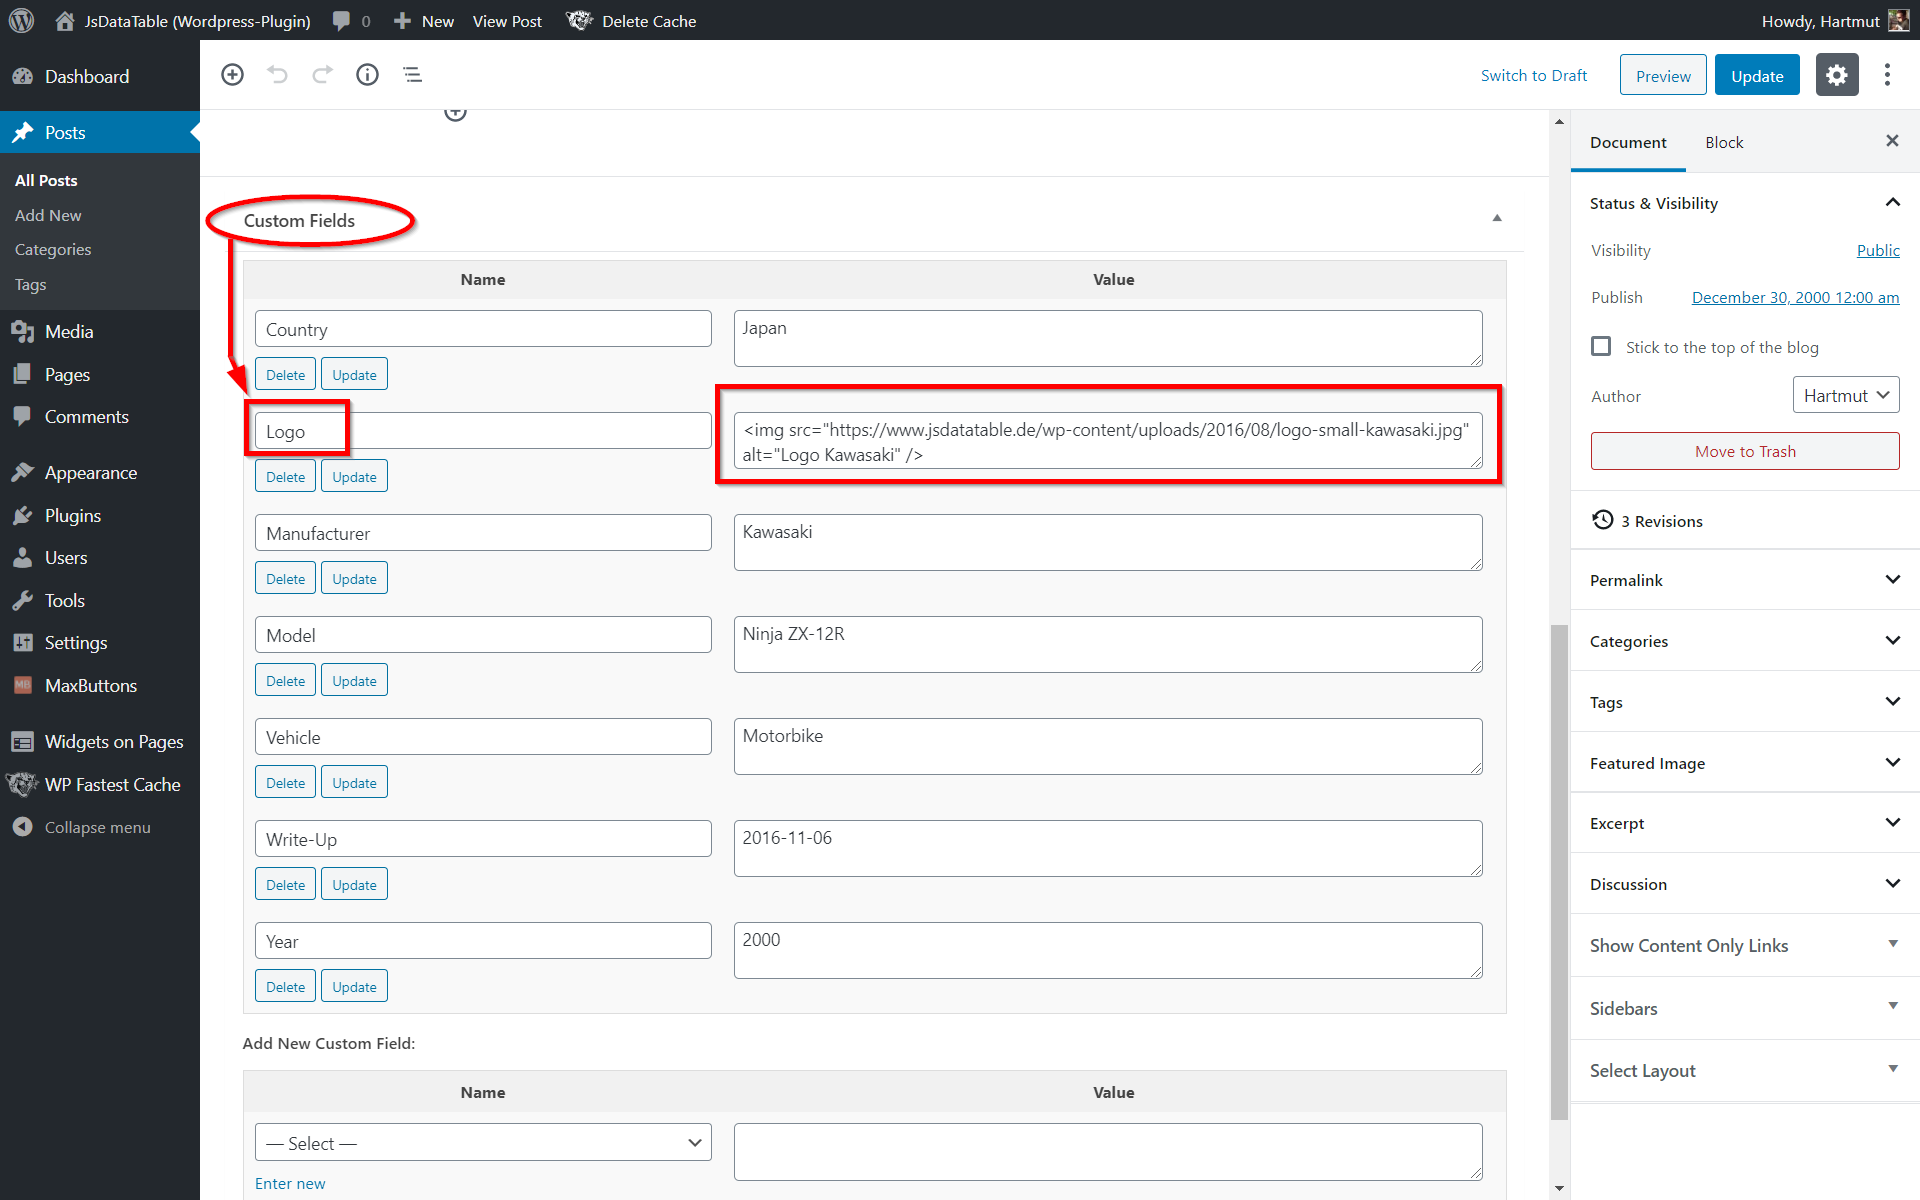
Task: Click Switch to Draft
Action: [1534, 76]
